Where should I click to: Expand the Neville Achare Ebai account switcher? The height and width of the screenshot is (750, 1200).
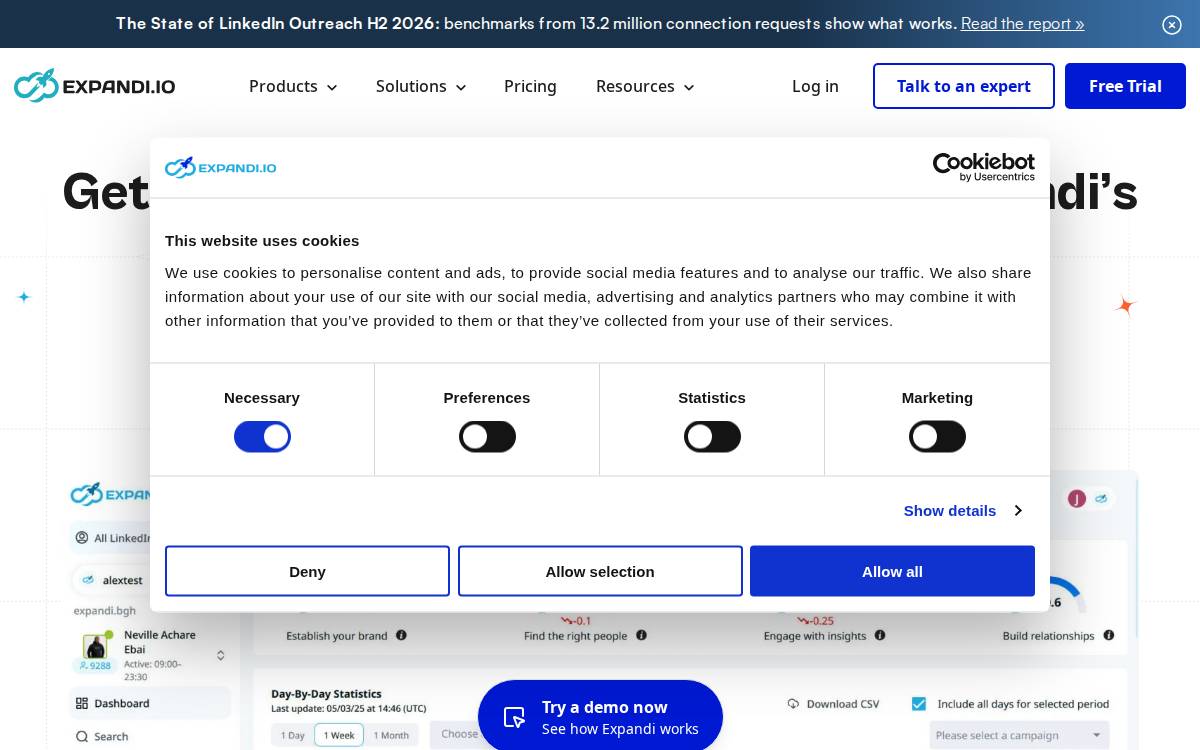coord(221,655)
